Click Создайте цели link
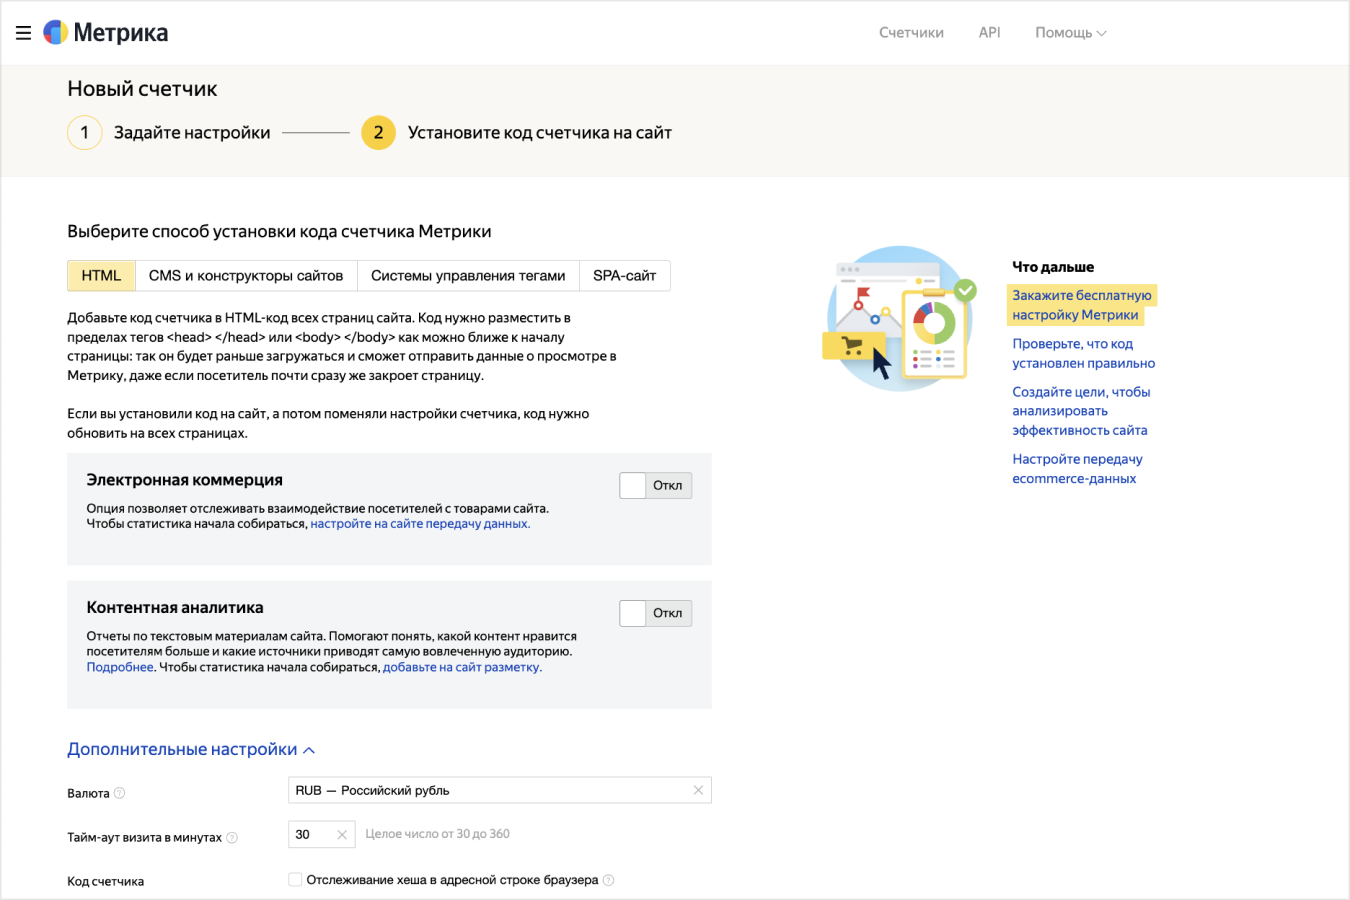The image size is (1350, 900). [1081, 411]
